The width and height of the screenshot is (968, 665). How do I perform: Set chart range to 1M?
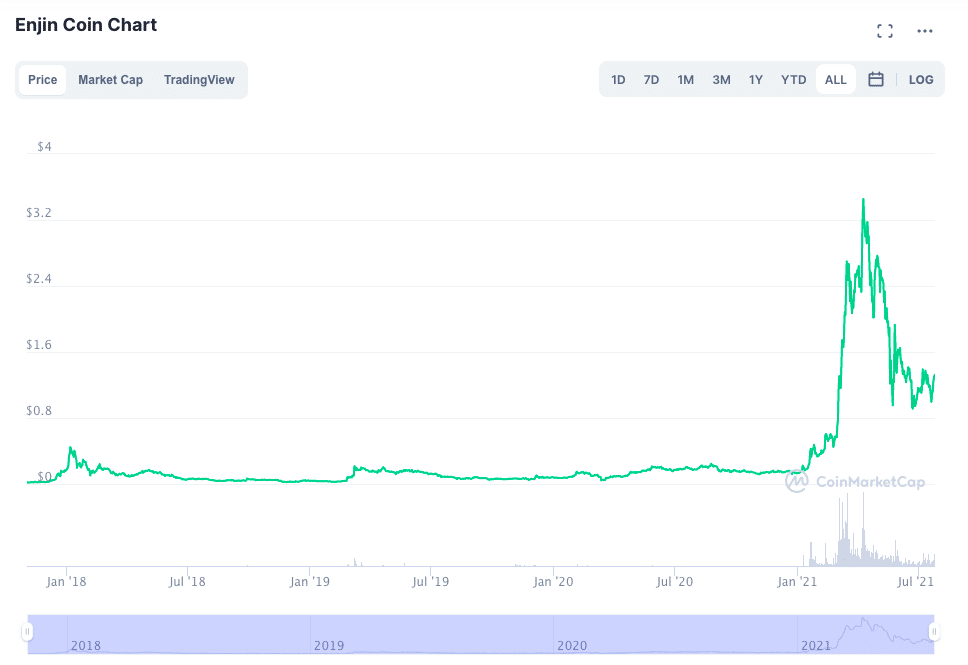[685, 80]
